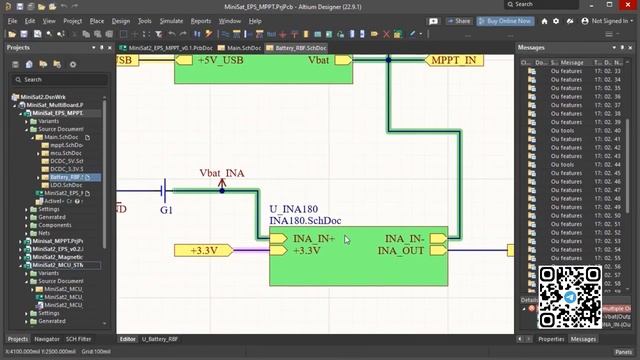
Task: Click the feedback speech bubble icon
Action: point(433,21)
